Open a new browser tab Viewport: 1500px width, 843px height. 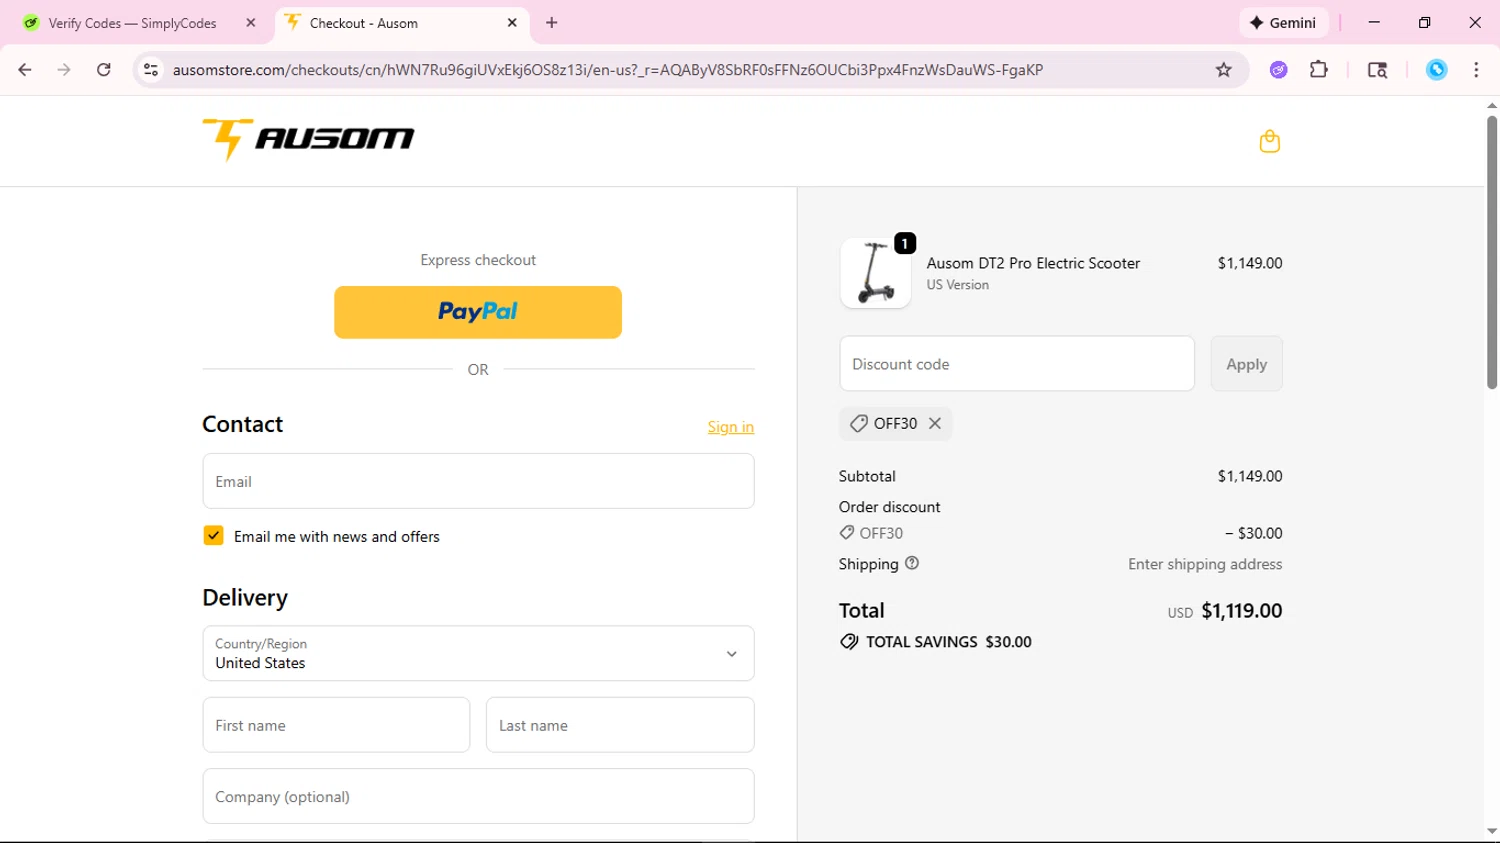pos(552,22)
